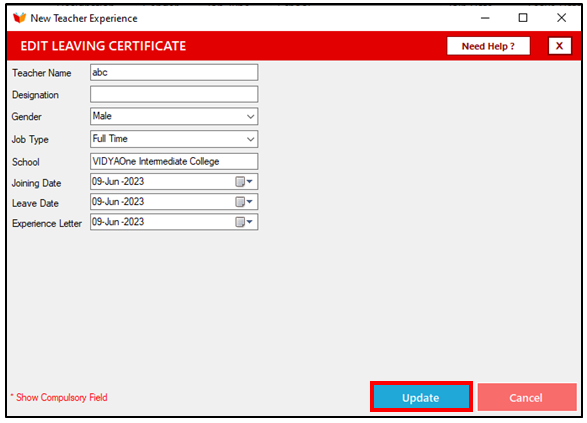
Task: Maximize the New Teacher Experience window
Action: pyautogui.click(x=523, y=18)
